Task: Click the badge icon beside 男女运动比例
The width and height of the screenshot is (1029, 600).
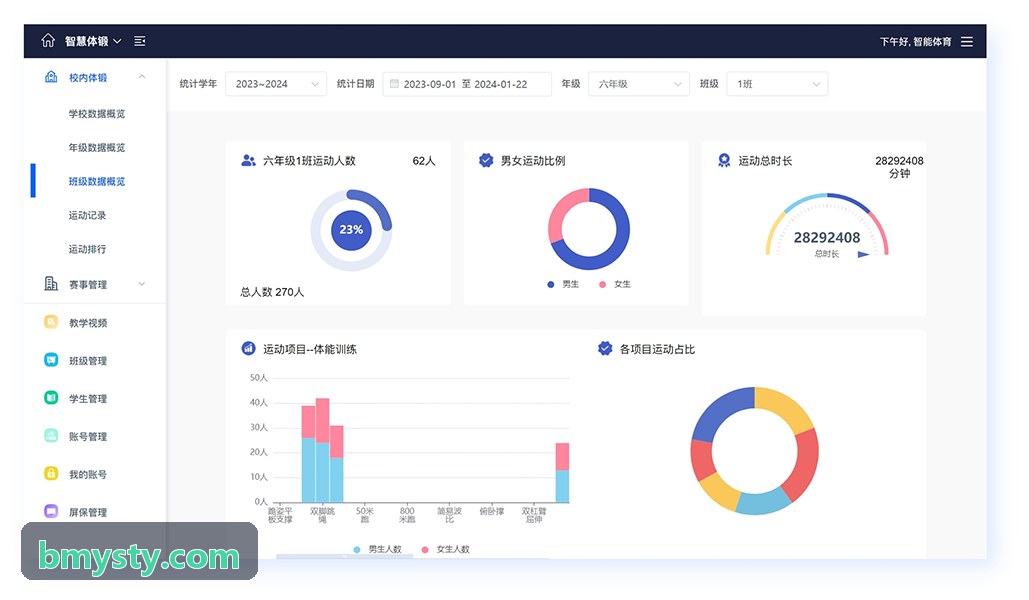Action: click(486, 160)
